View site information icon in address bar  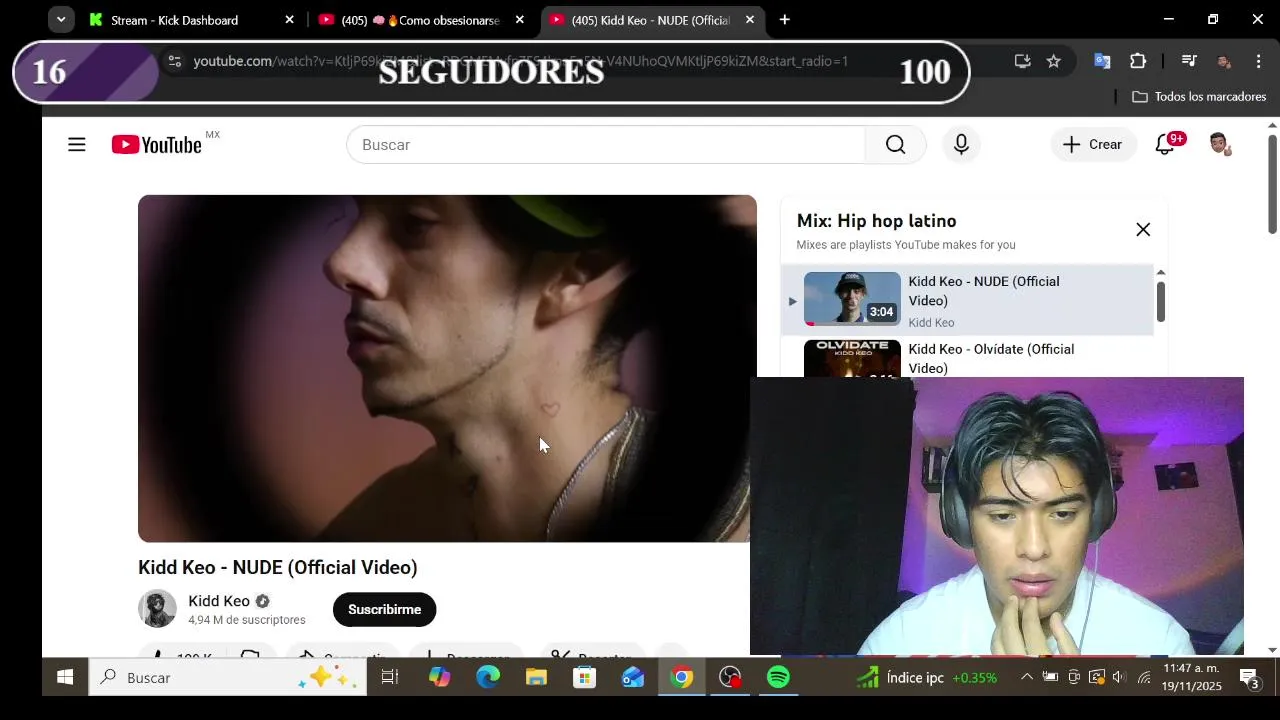[174, 61]
